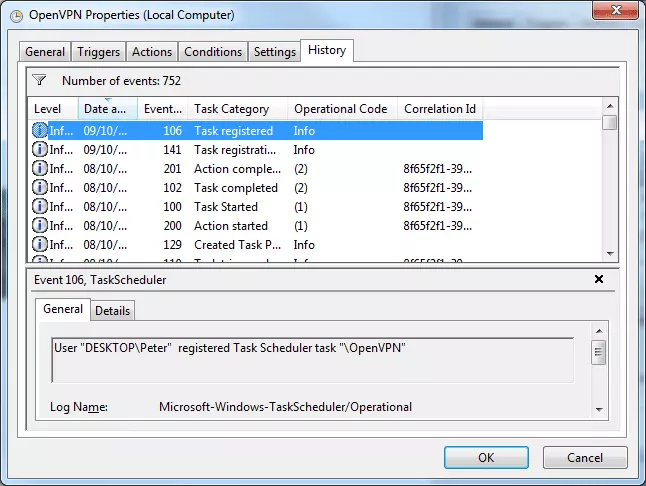Open the Conditions tab
The width and height of the screenshot is (646, 486).
[x=213, y=52]
